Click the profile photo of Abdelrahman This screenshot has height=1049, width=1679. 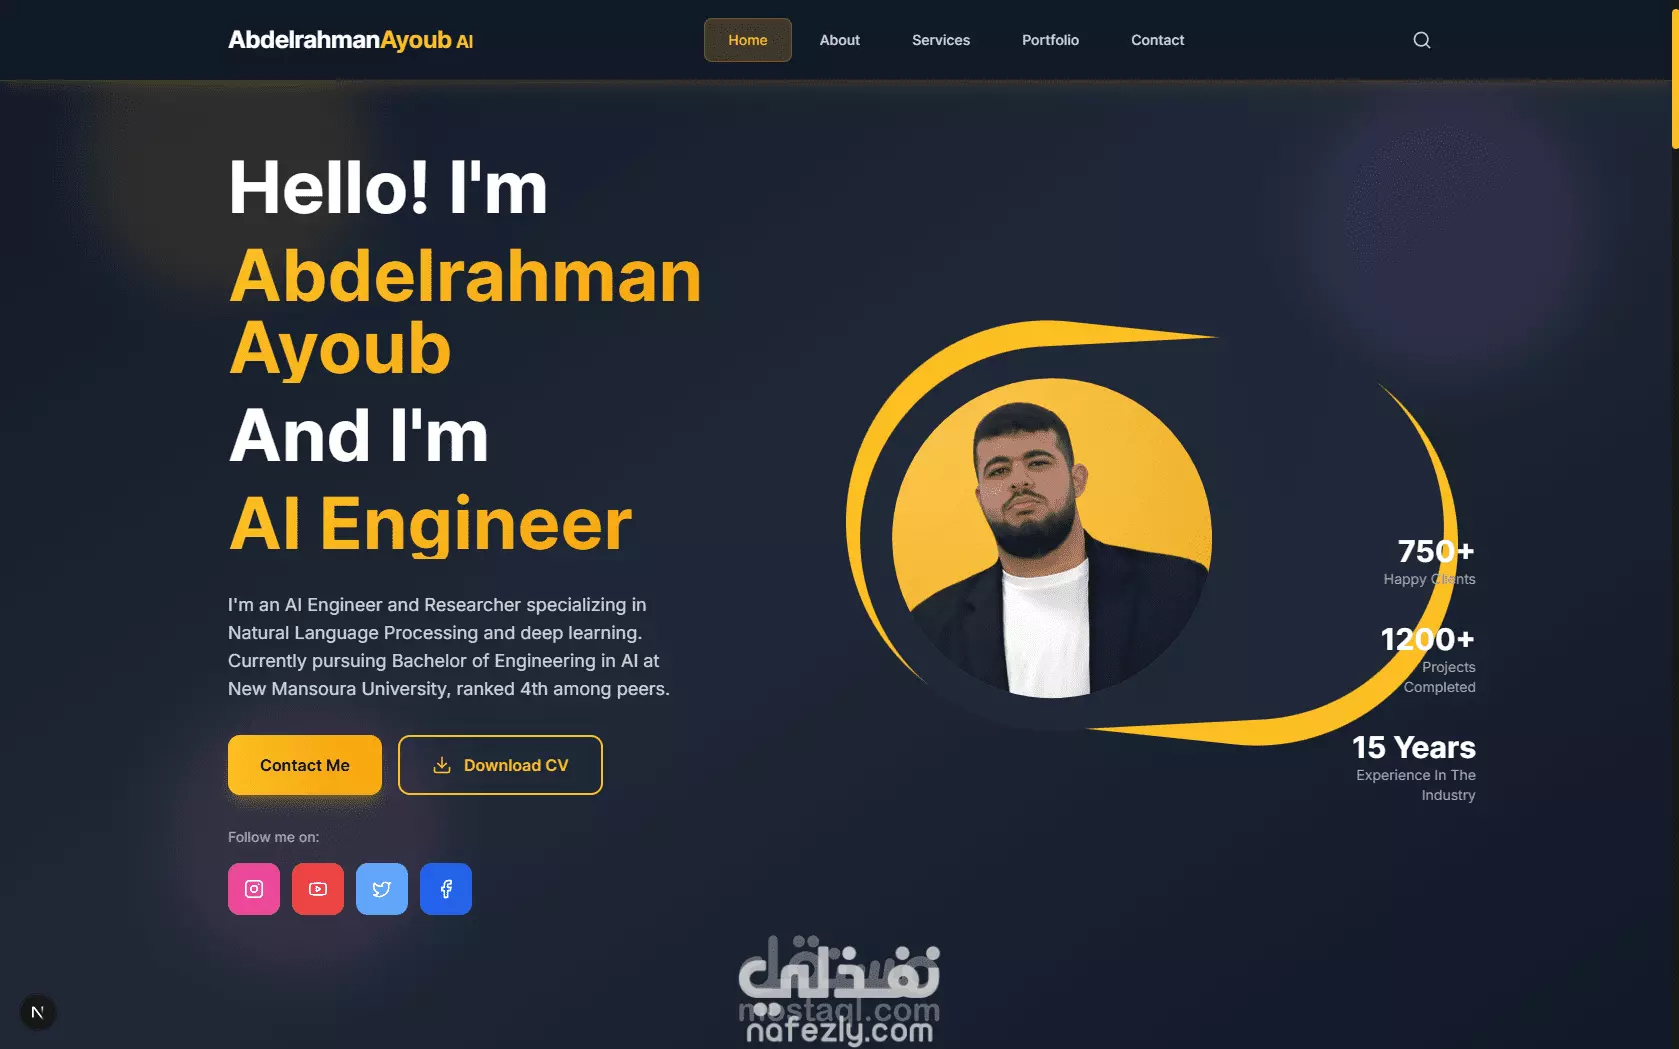(1051, 537)
